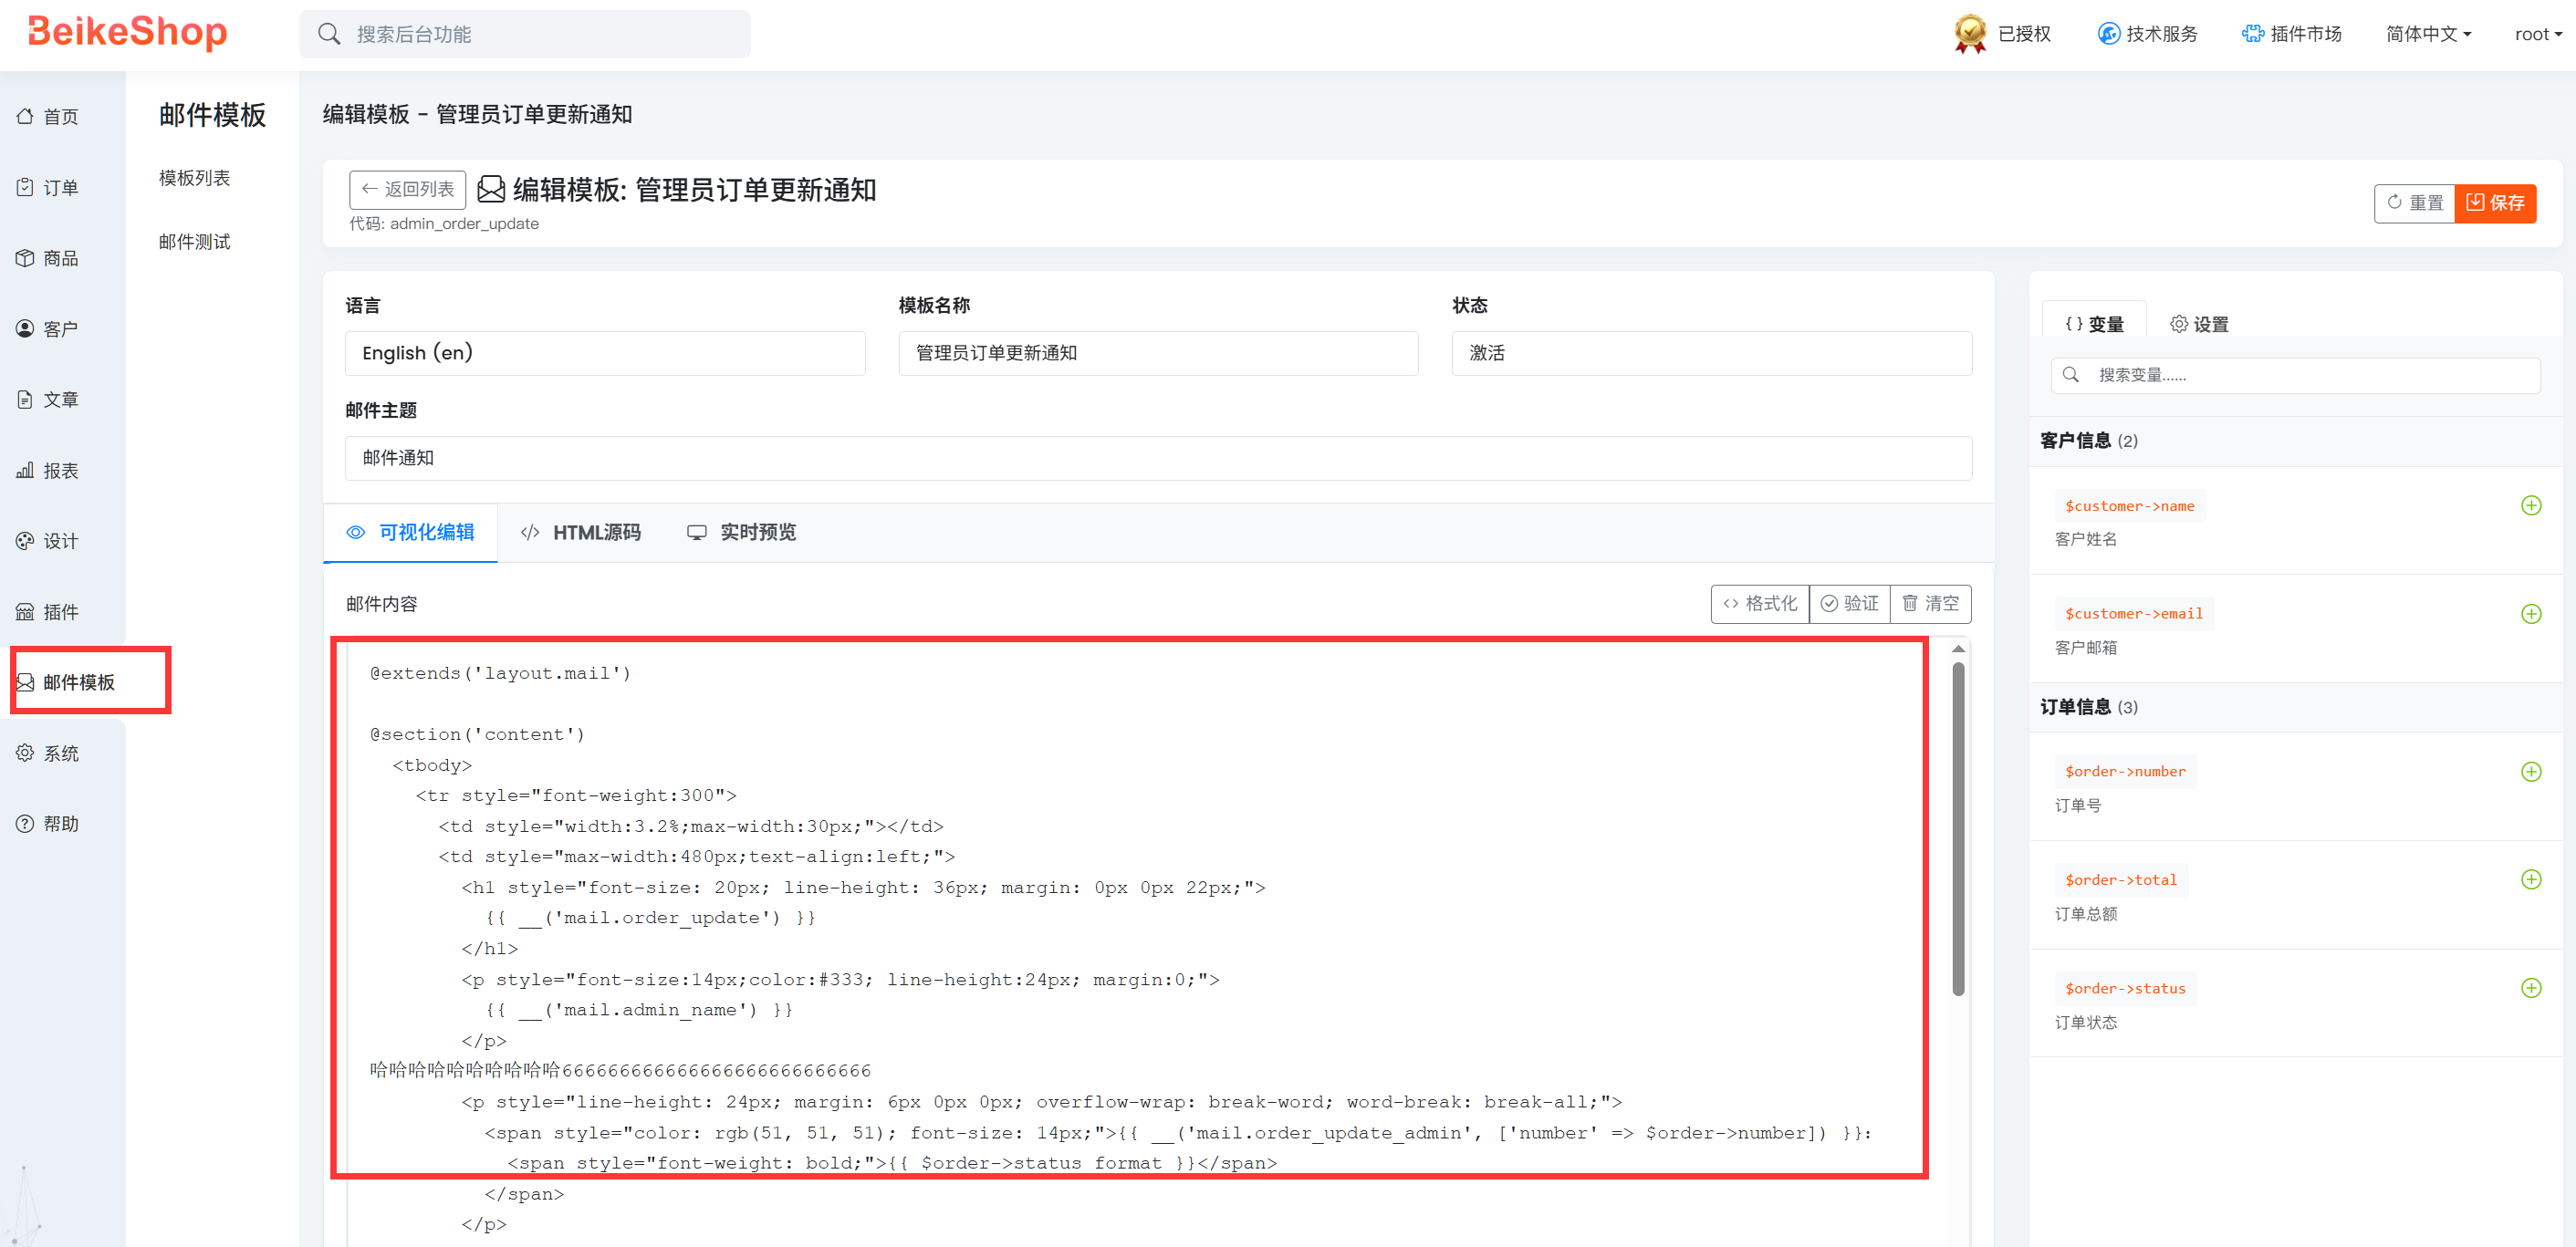Open the 语言 English (en) selector
Screen dimensions: 2576x1247
point(604,353)
